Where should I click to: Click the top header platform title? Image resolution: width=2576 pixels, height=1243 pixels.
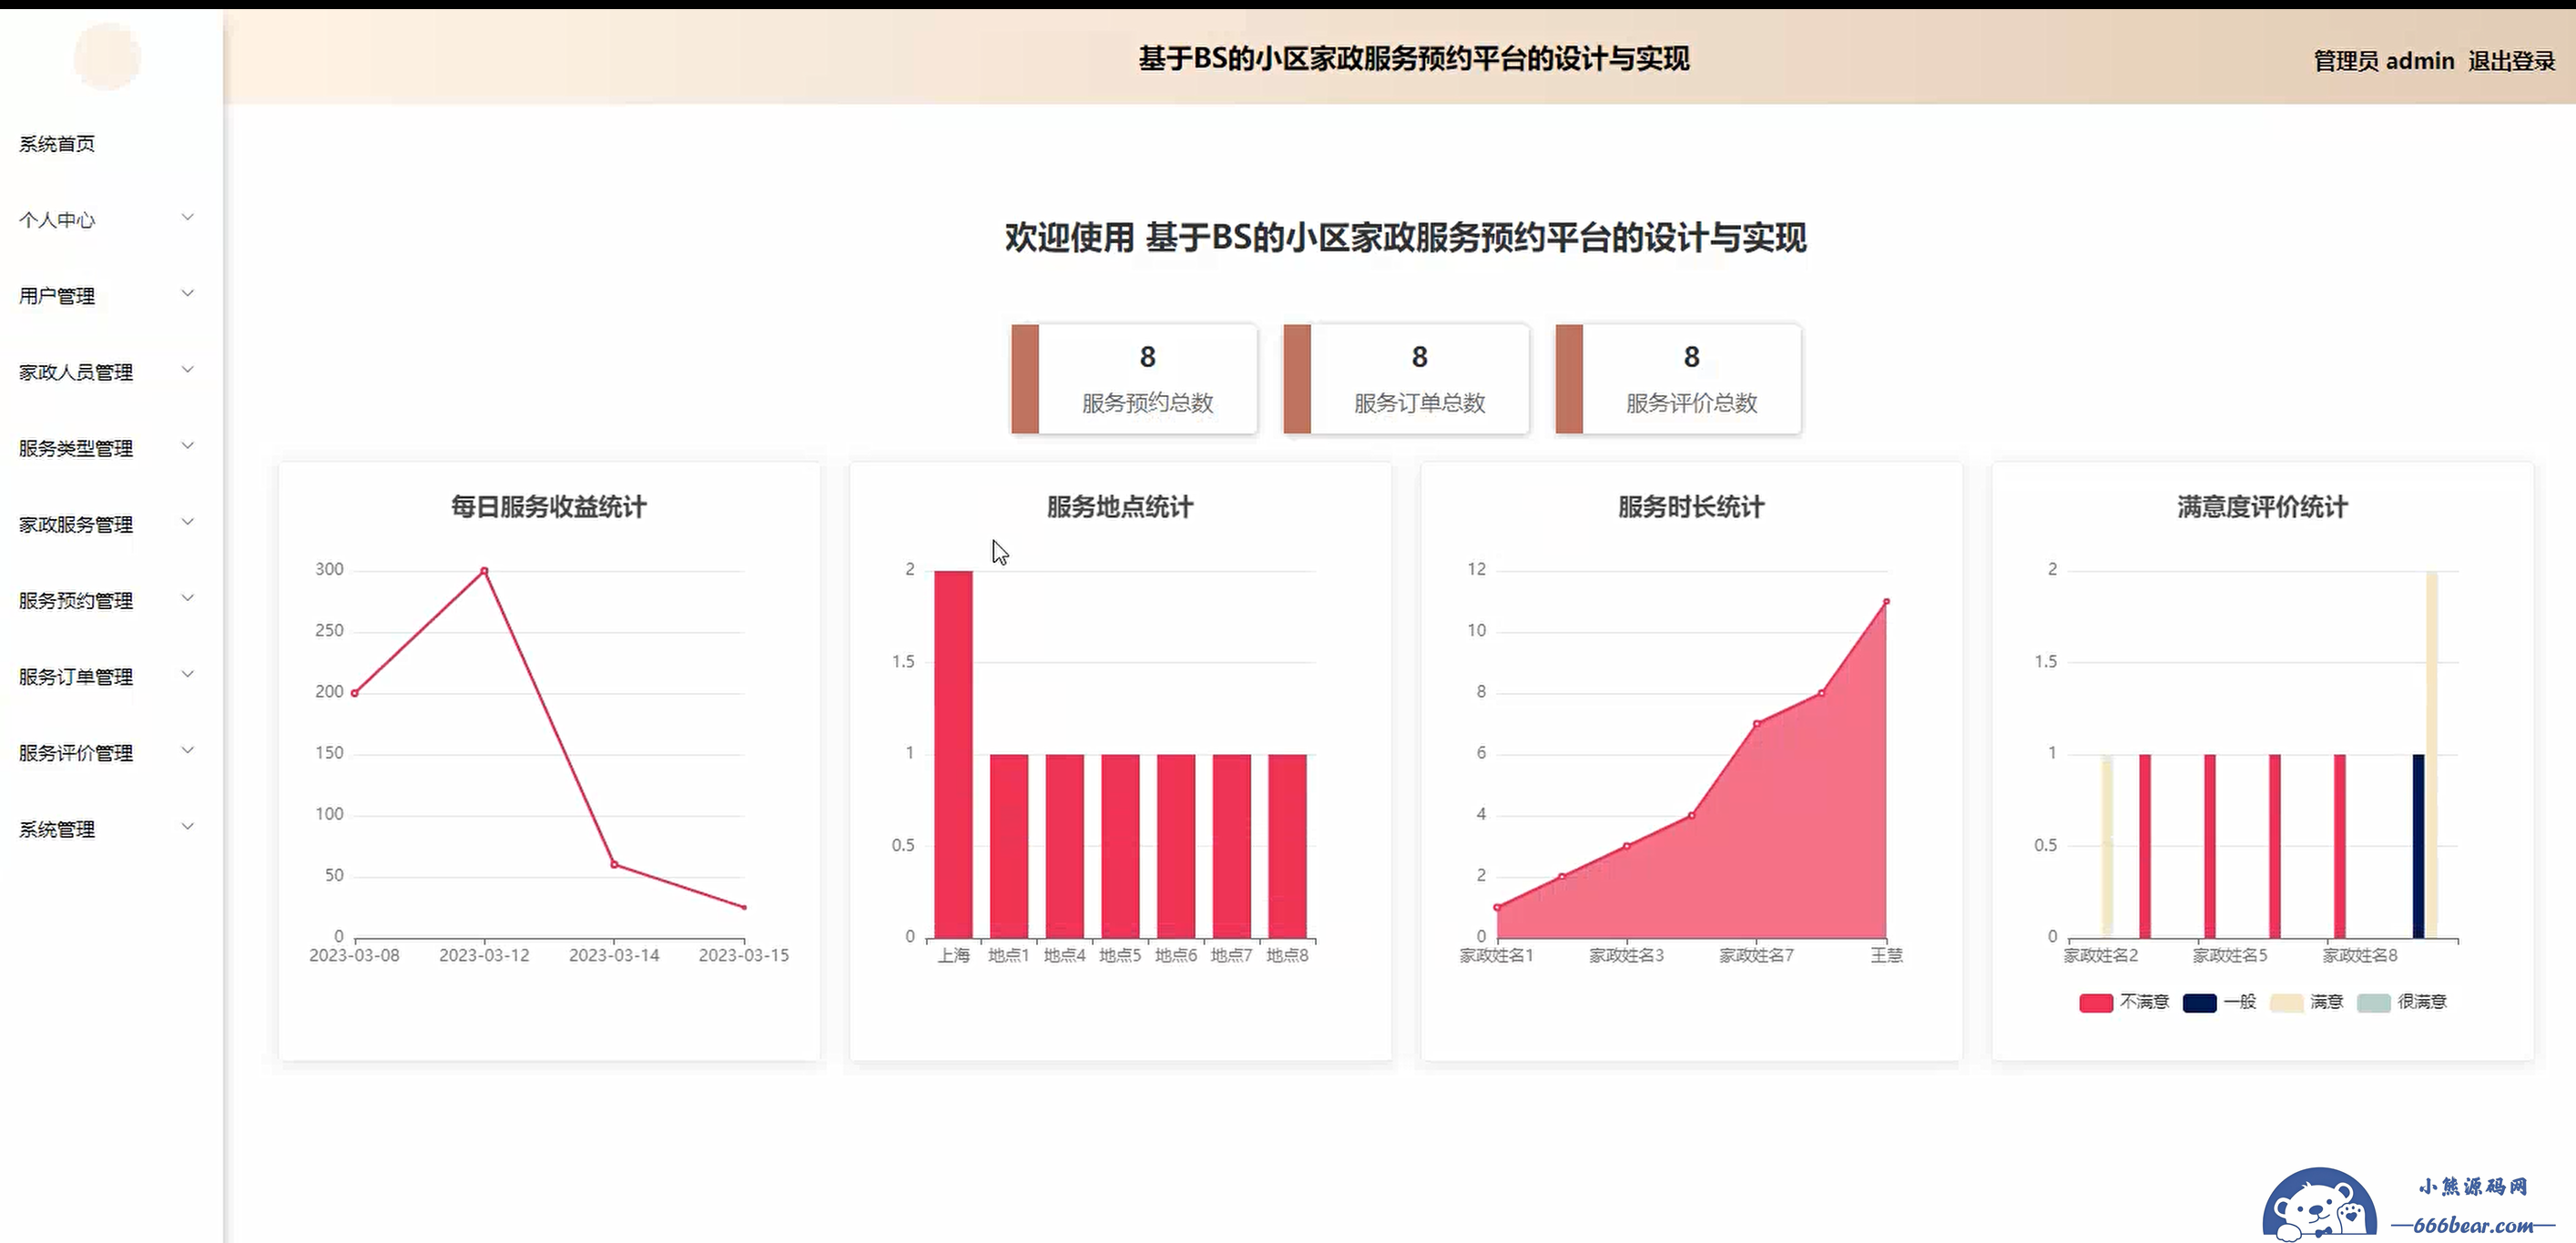[x=1414, y=59]
